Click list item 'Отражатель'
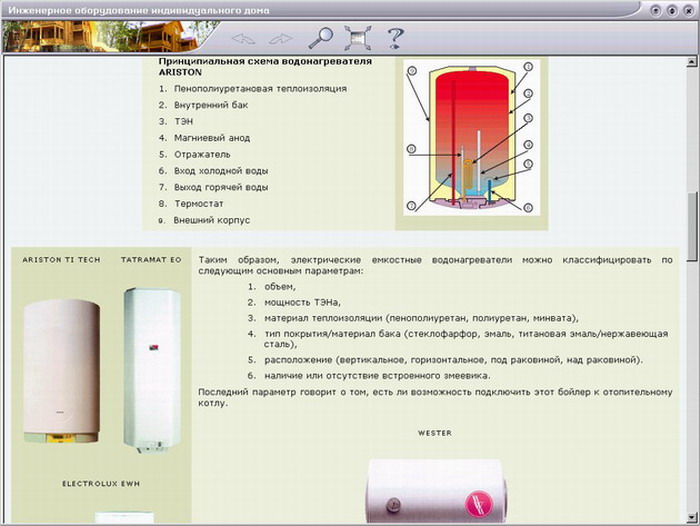This screenshot has width=700, height=526. 202,154
